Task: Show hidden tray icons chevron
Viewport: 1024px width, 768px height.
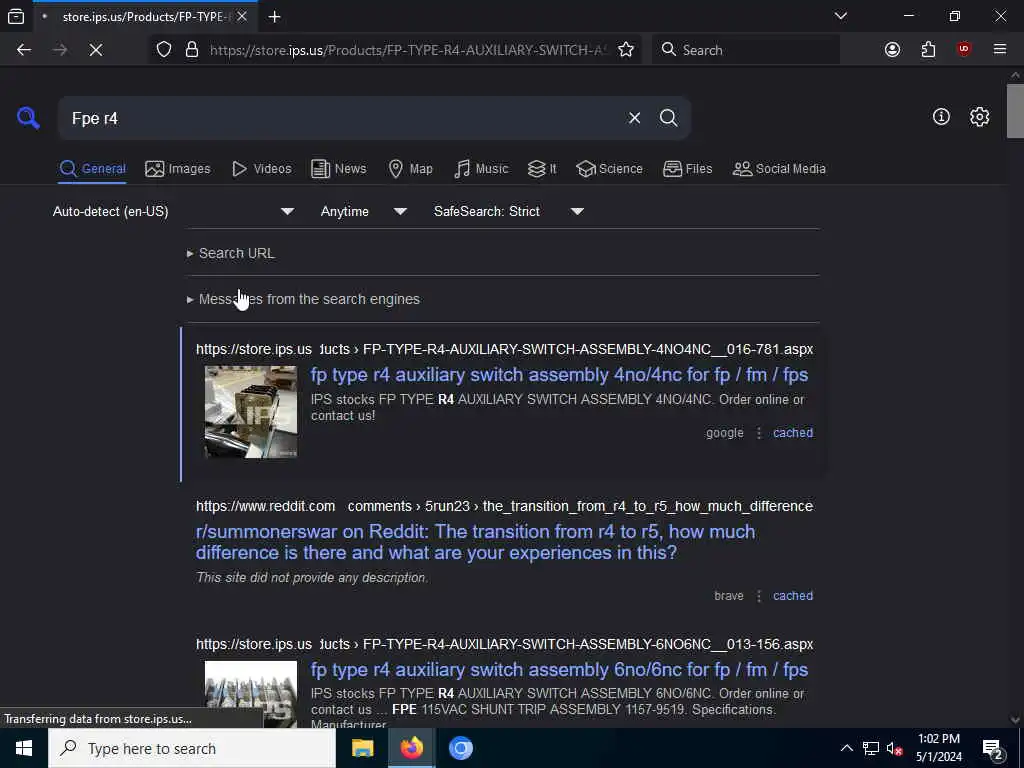Action: (846, 748)
